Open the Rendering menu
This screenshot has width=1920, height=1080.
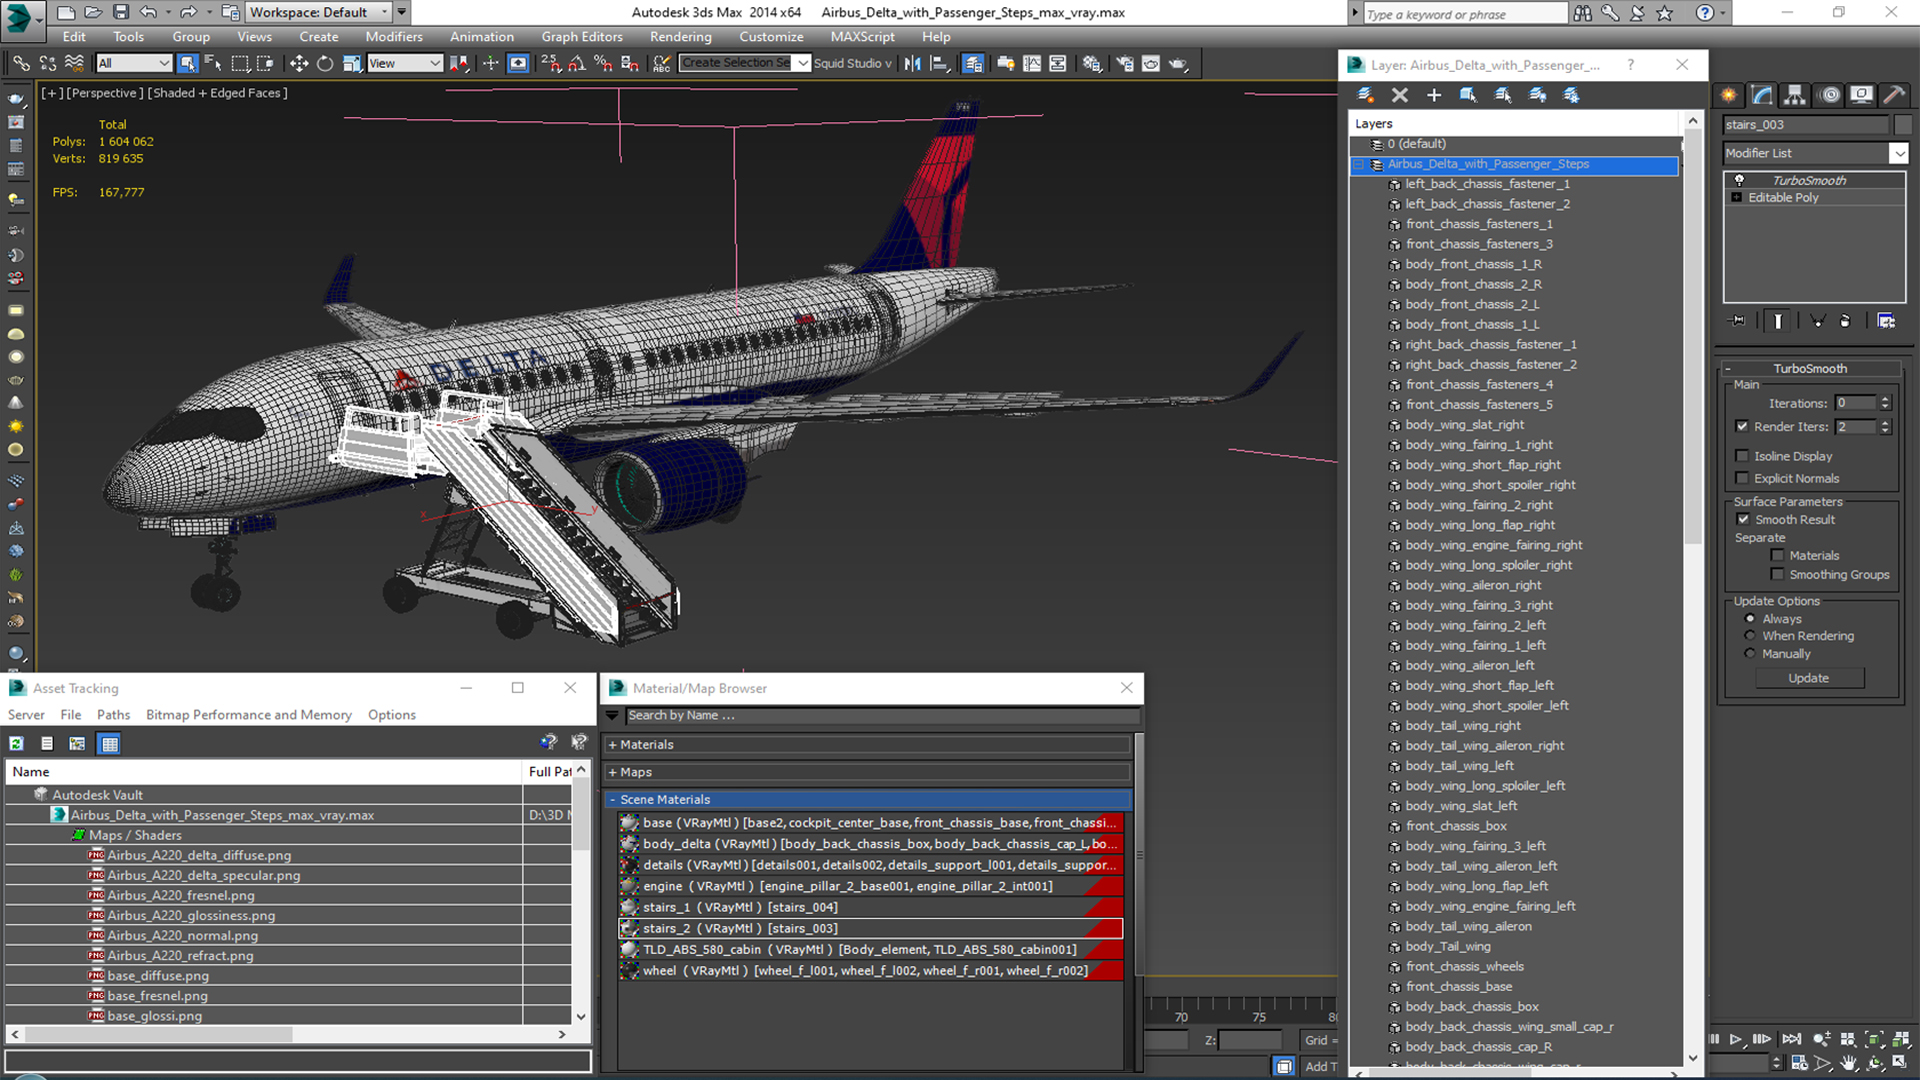pyautogui.click(x=680, y=37)
